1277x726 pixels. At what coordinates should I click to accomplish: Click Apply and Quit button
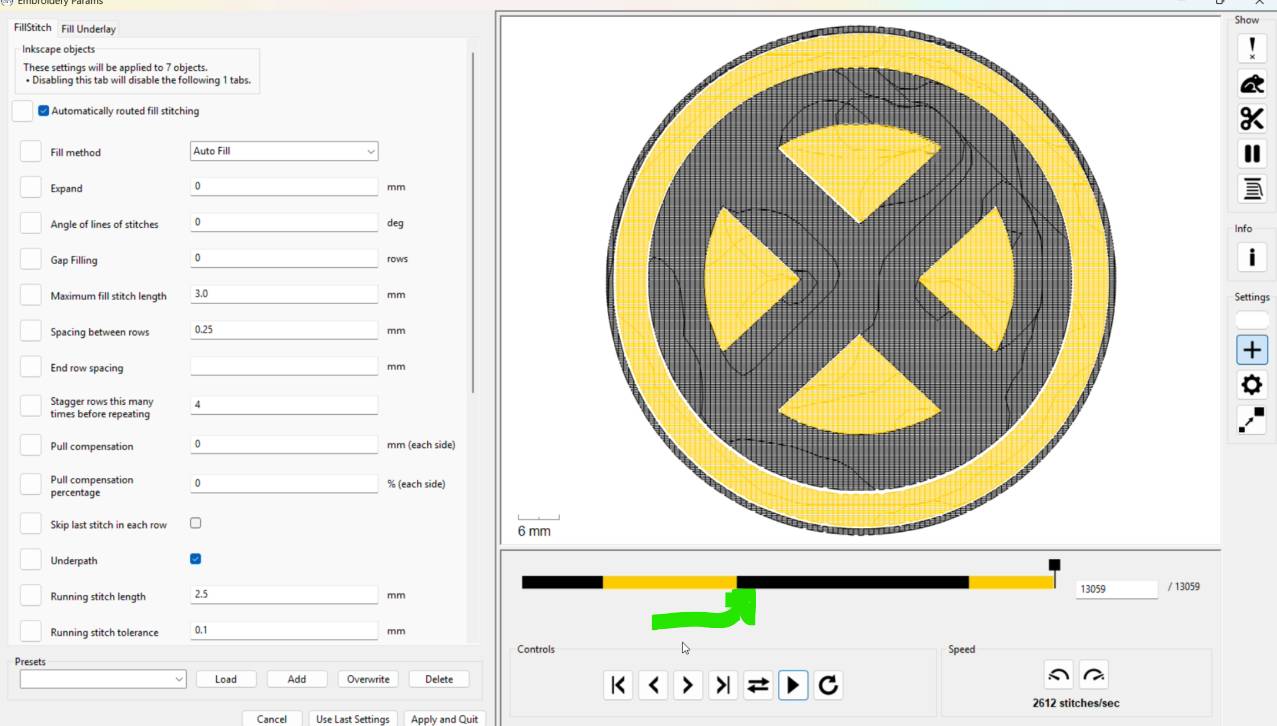point(445,718)
